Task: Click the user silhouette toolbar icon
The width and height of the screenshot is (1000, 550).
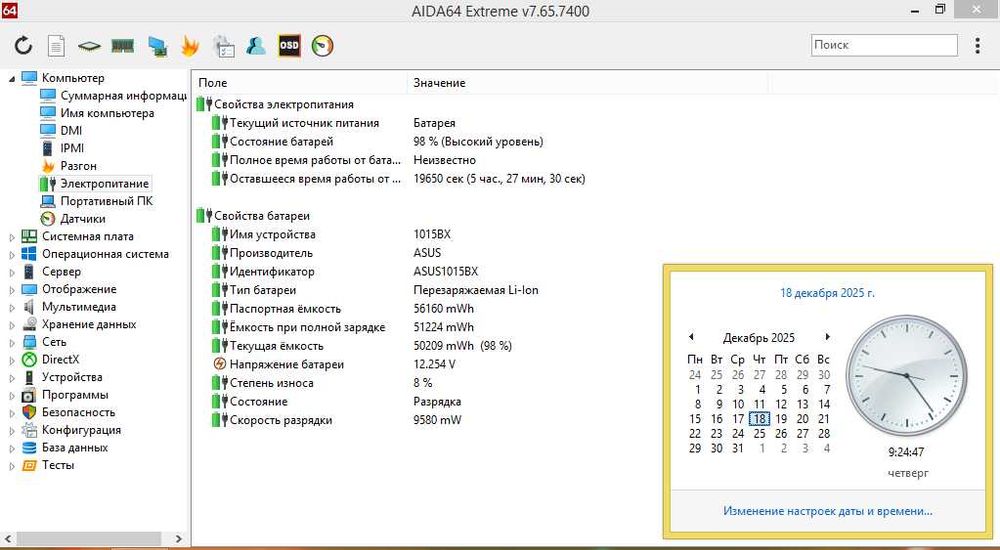Action: tap(256, 45)
